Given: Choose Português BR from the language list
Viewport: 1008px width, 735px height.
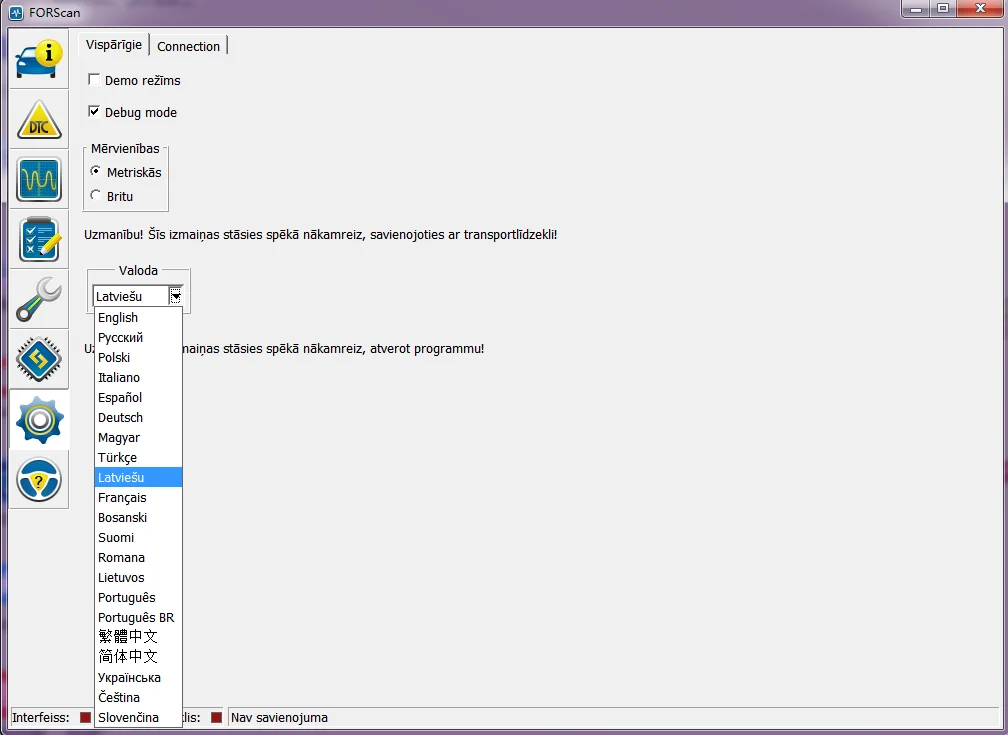Looking at the screenshot, I should tap(138, 617).
